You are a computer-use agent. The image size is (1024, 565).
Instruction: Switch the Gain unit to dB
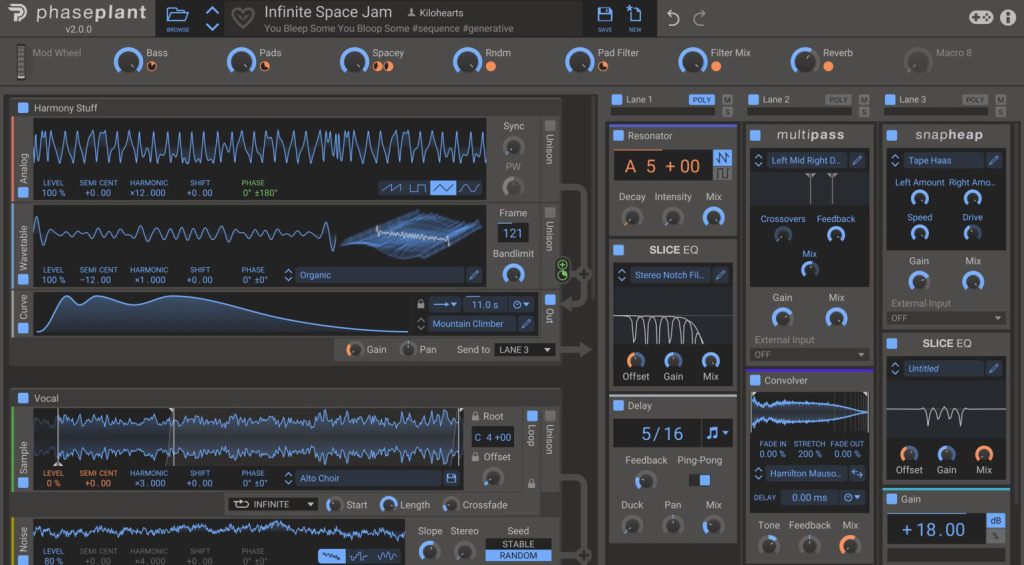click(994, 520)
